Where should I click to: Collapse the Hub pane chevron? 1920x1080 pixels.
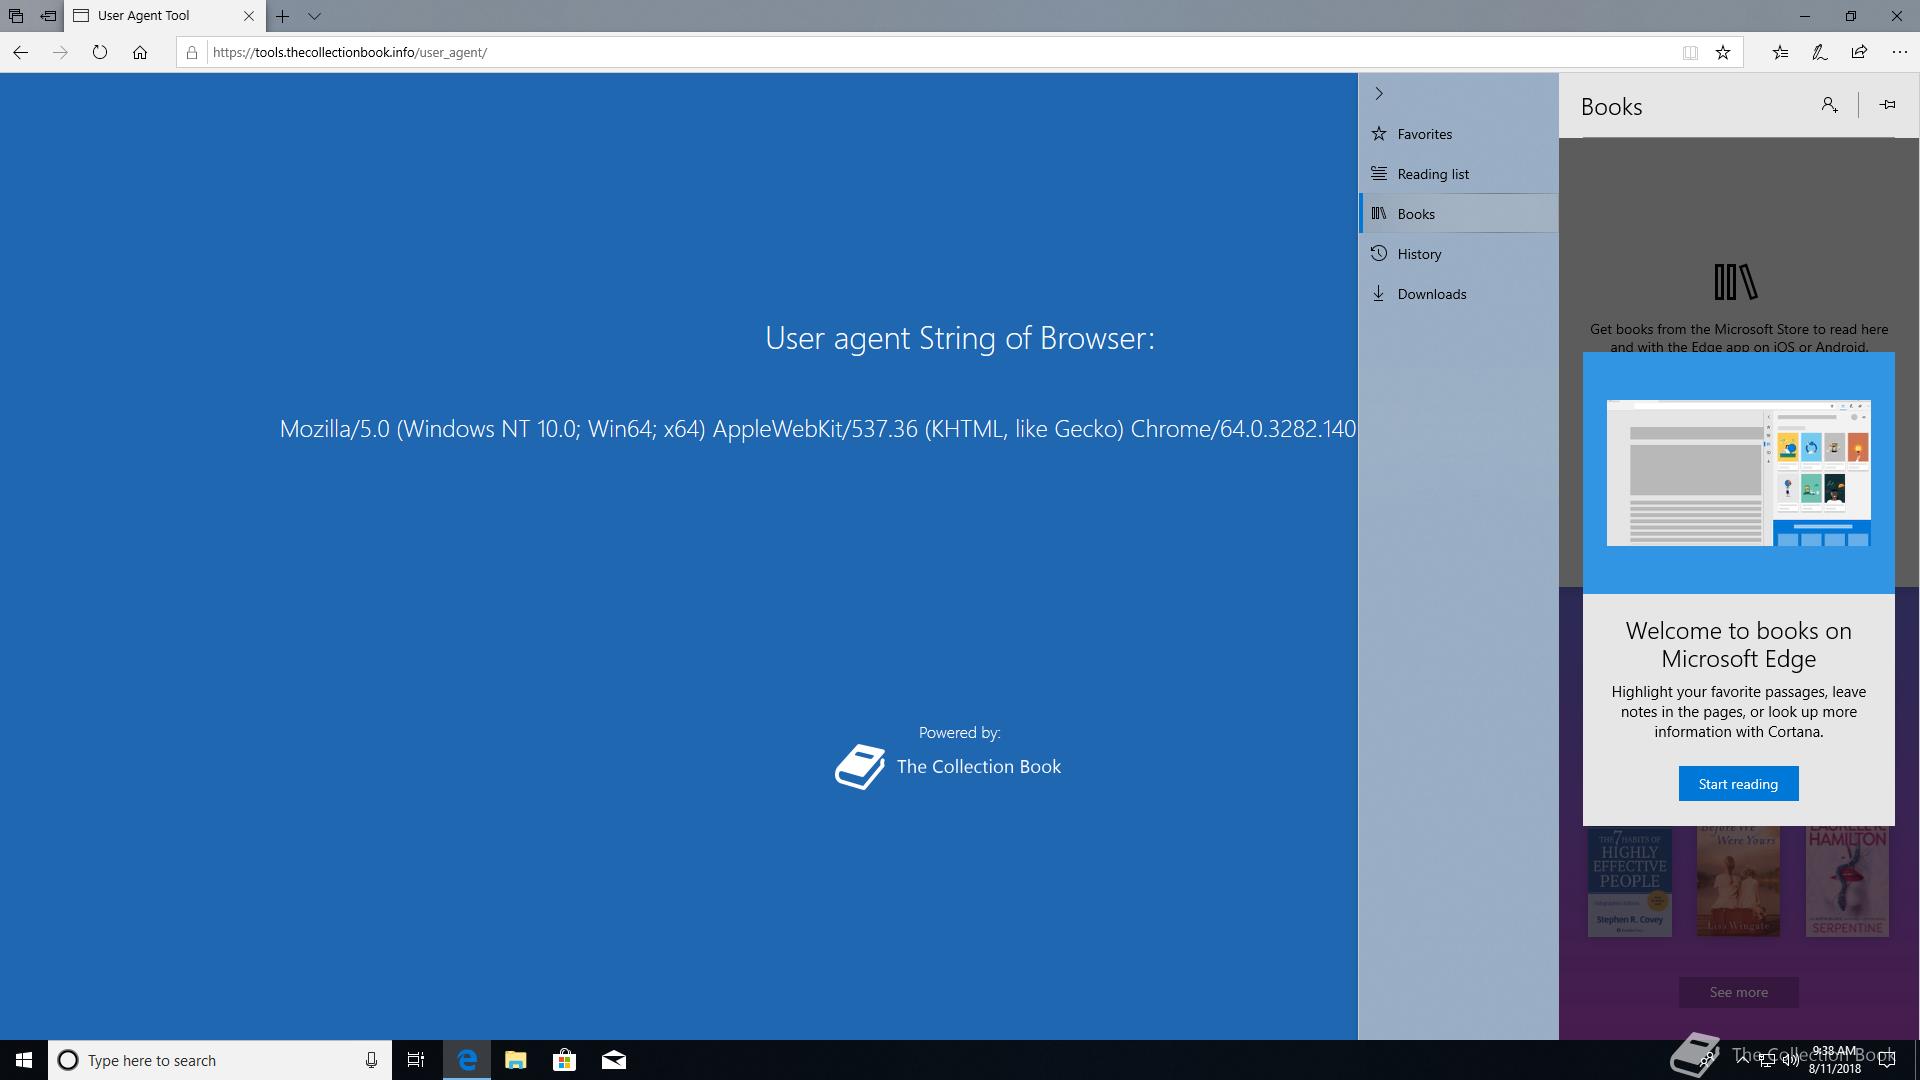click(1379, 93)
